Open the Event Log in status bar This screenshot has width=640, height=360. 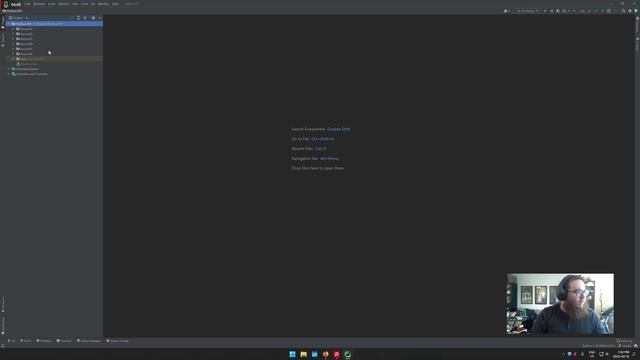click(624, 341)
